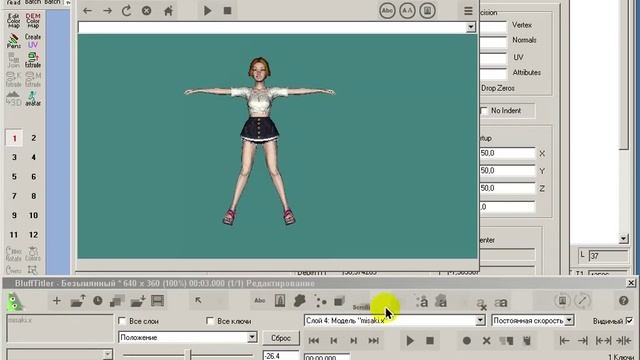
Task: Click the BluffTitler green mascot icon
Action: coord(15,302)
